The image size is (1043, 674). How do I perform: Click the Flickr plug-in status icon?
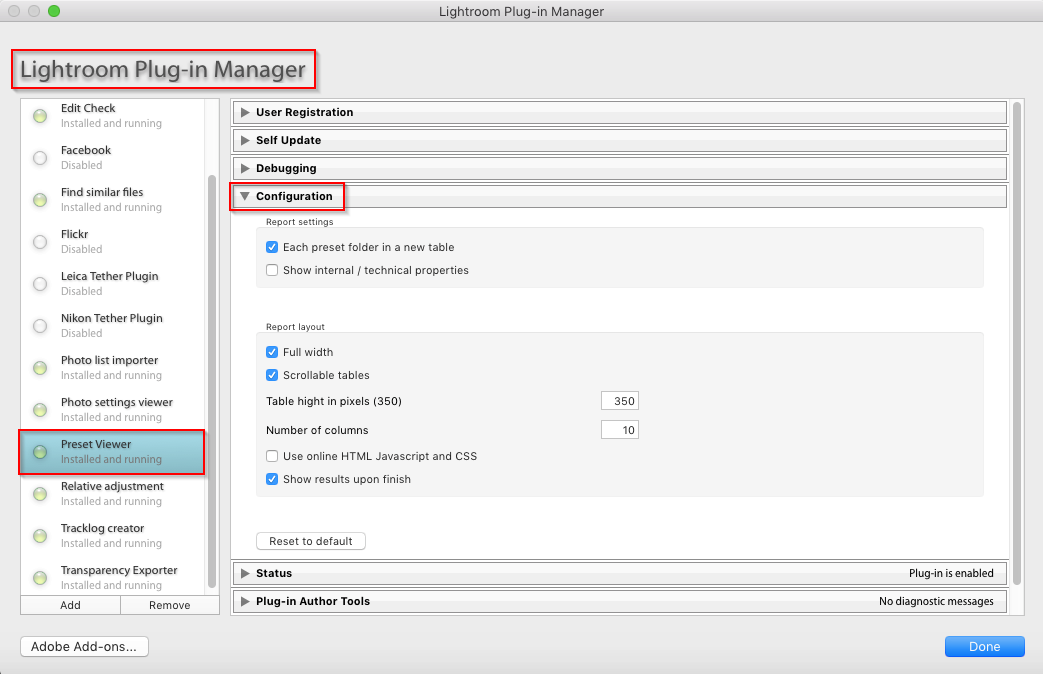[x=40, y=242]
